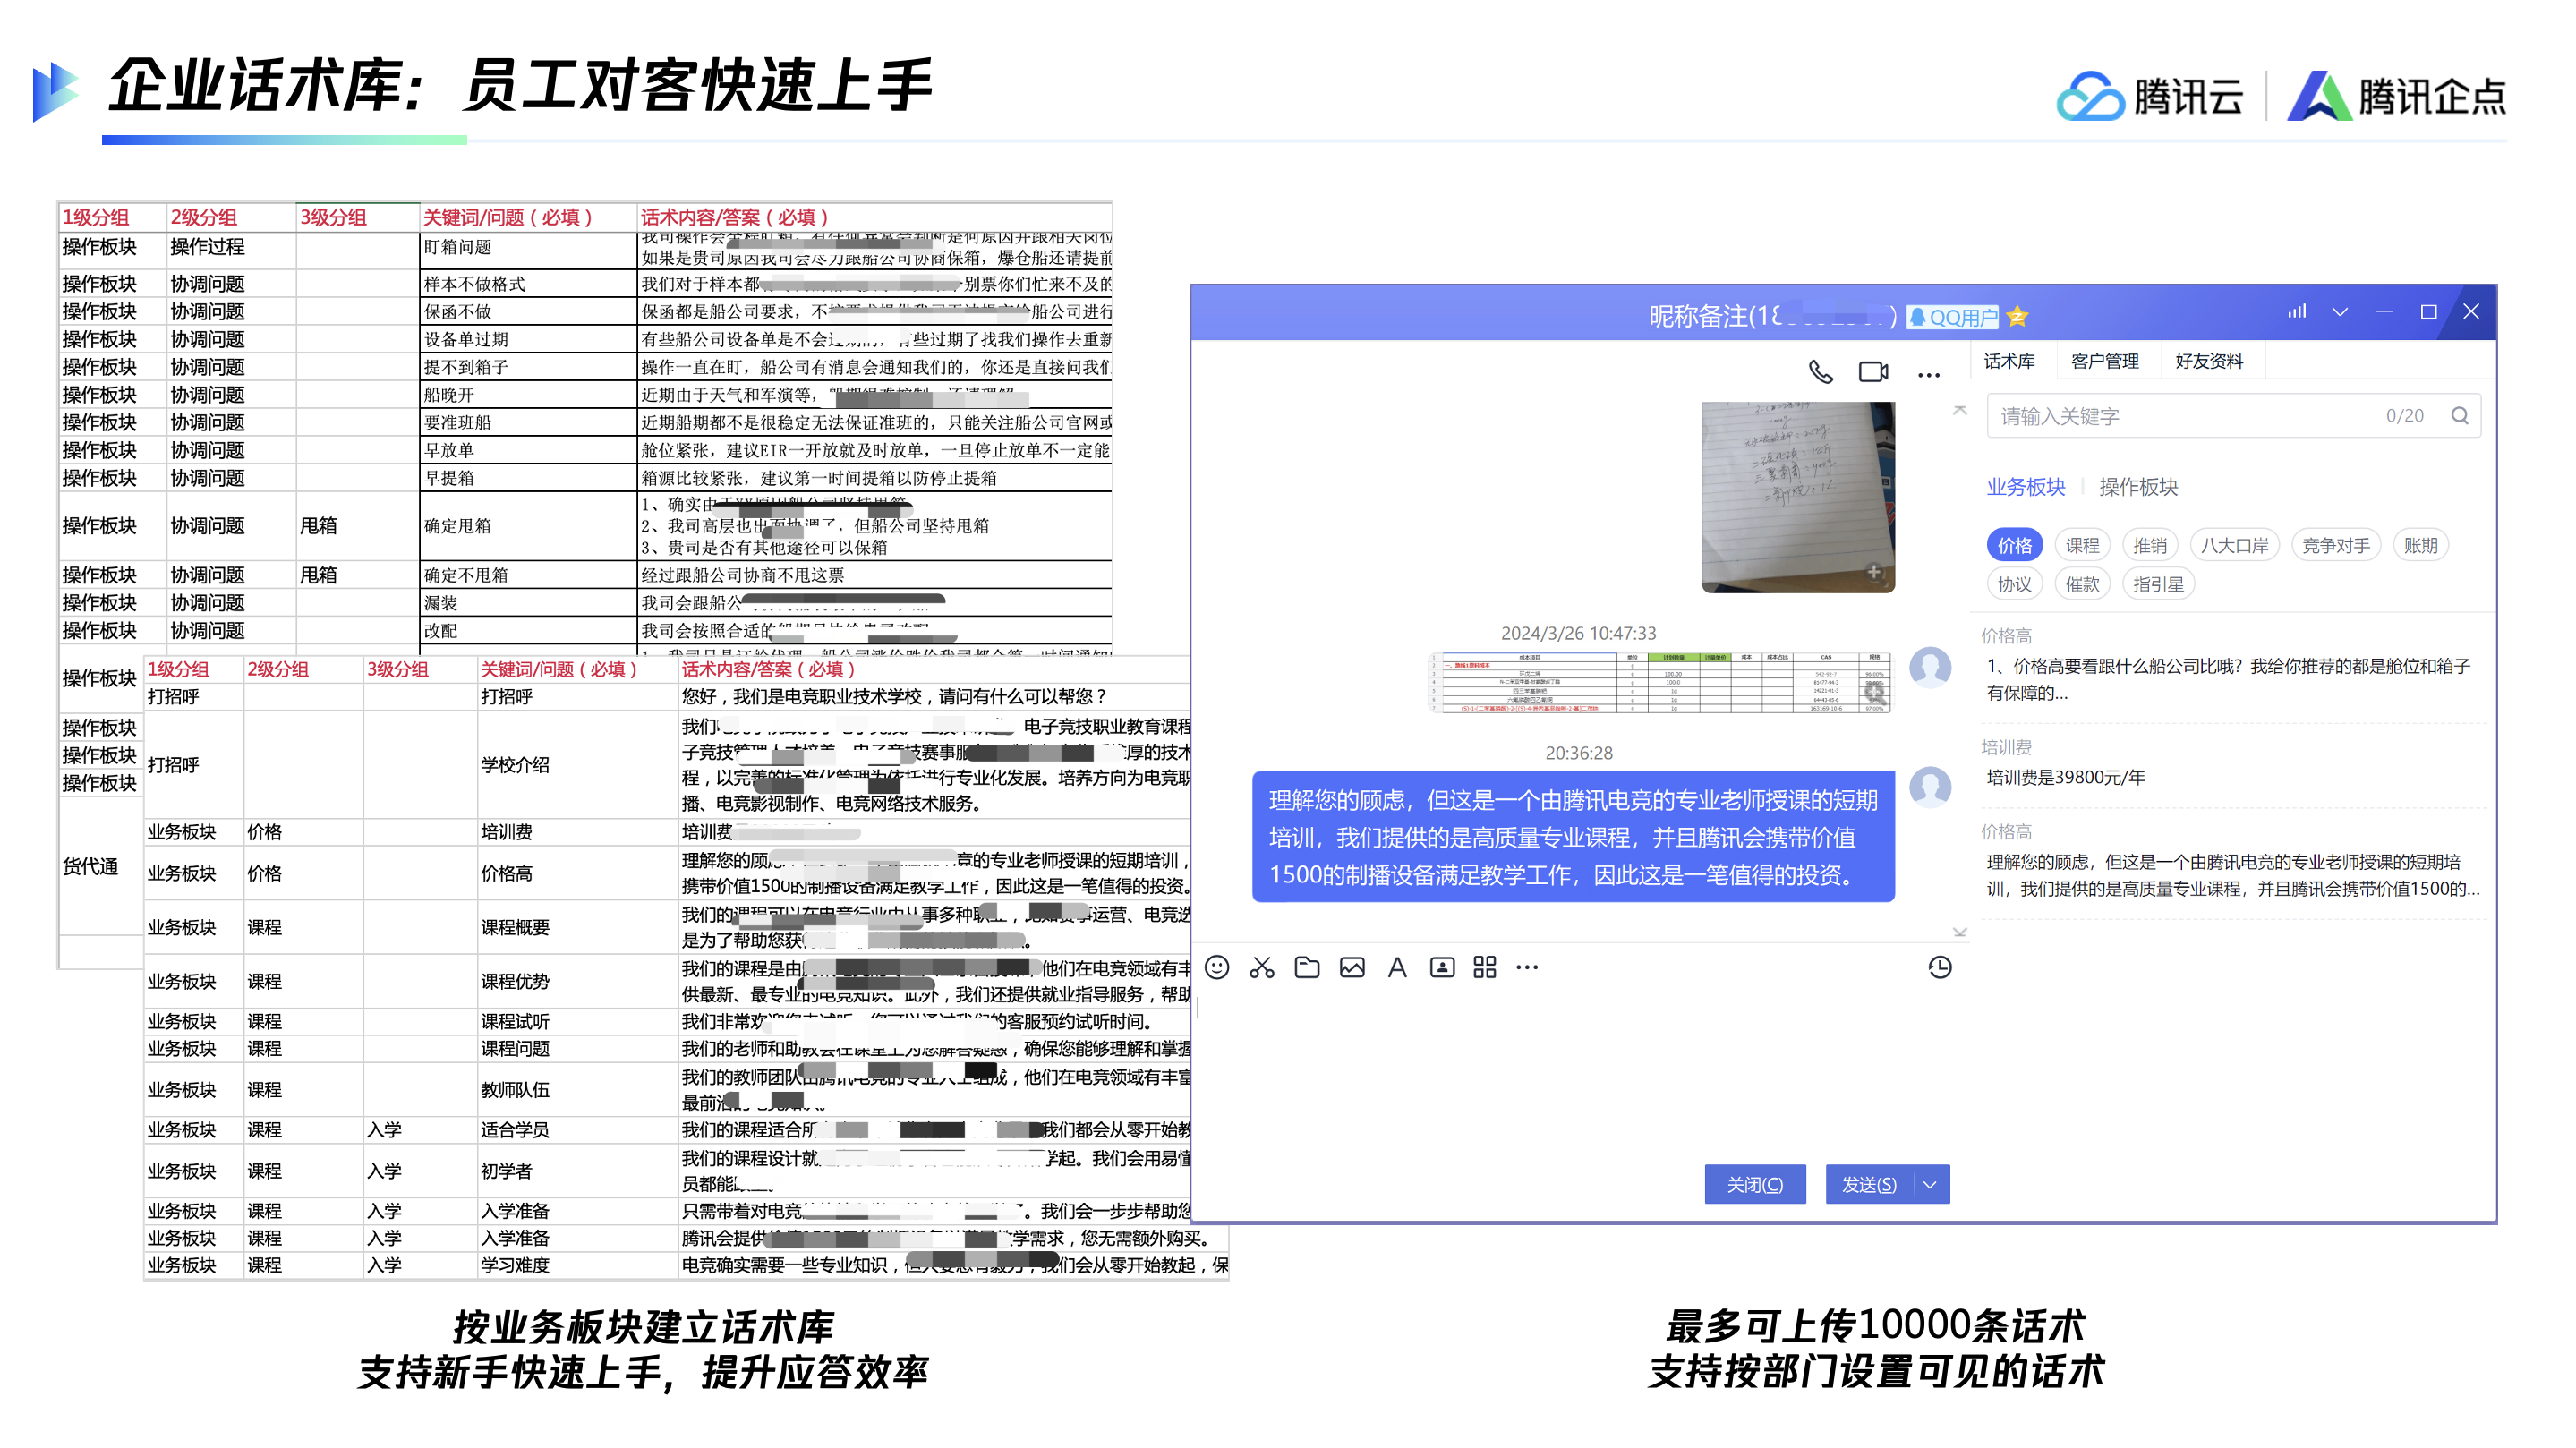
Task: Click 货代通 label in the left table
Action: coord(90,866)
